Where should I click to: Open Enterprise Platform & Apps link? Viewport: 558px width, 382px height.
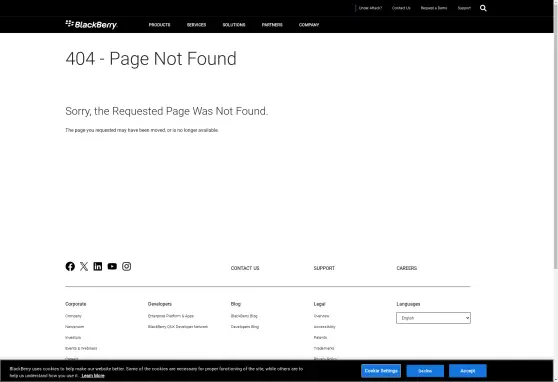click(171, 316)
